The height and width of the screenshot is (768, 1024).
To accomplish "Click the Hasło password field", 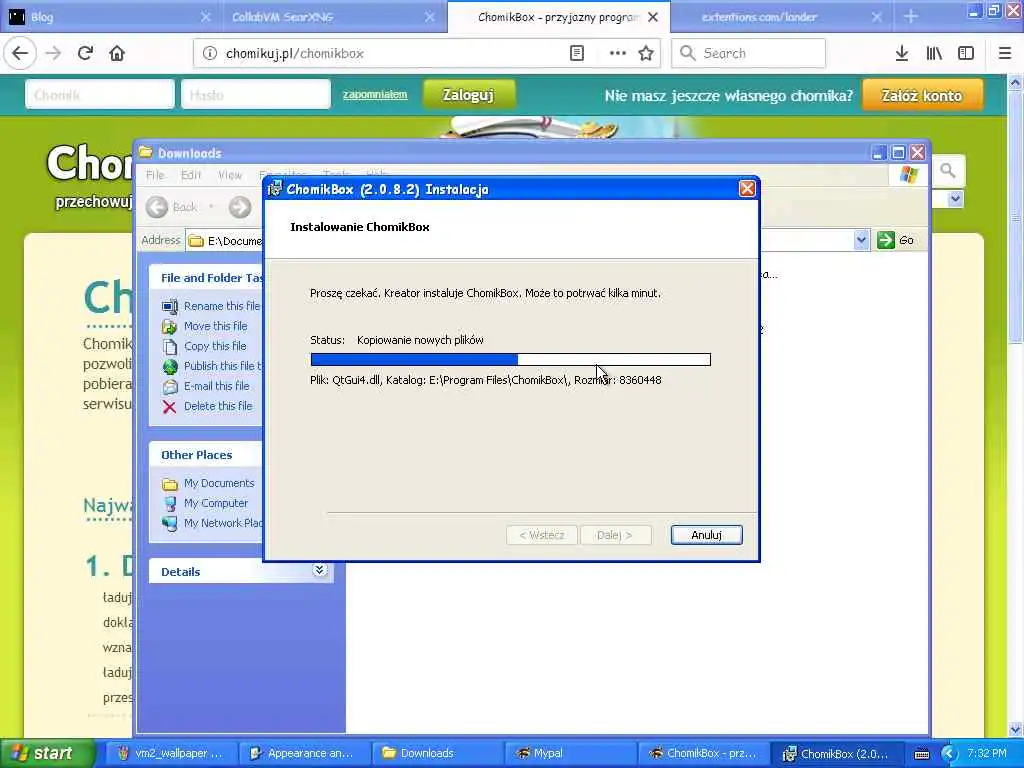I will coord(256,95).
